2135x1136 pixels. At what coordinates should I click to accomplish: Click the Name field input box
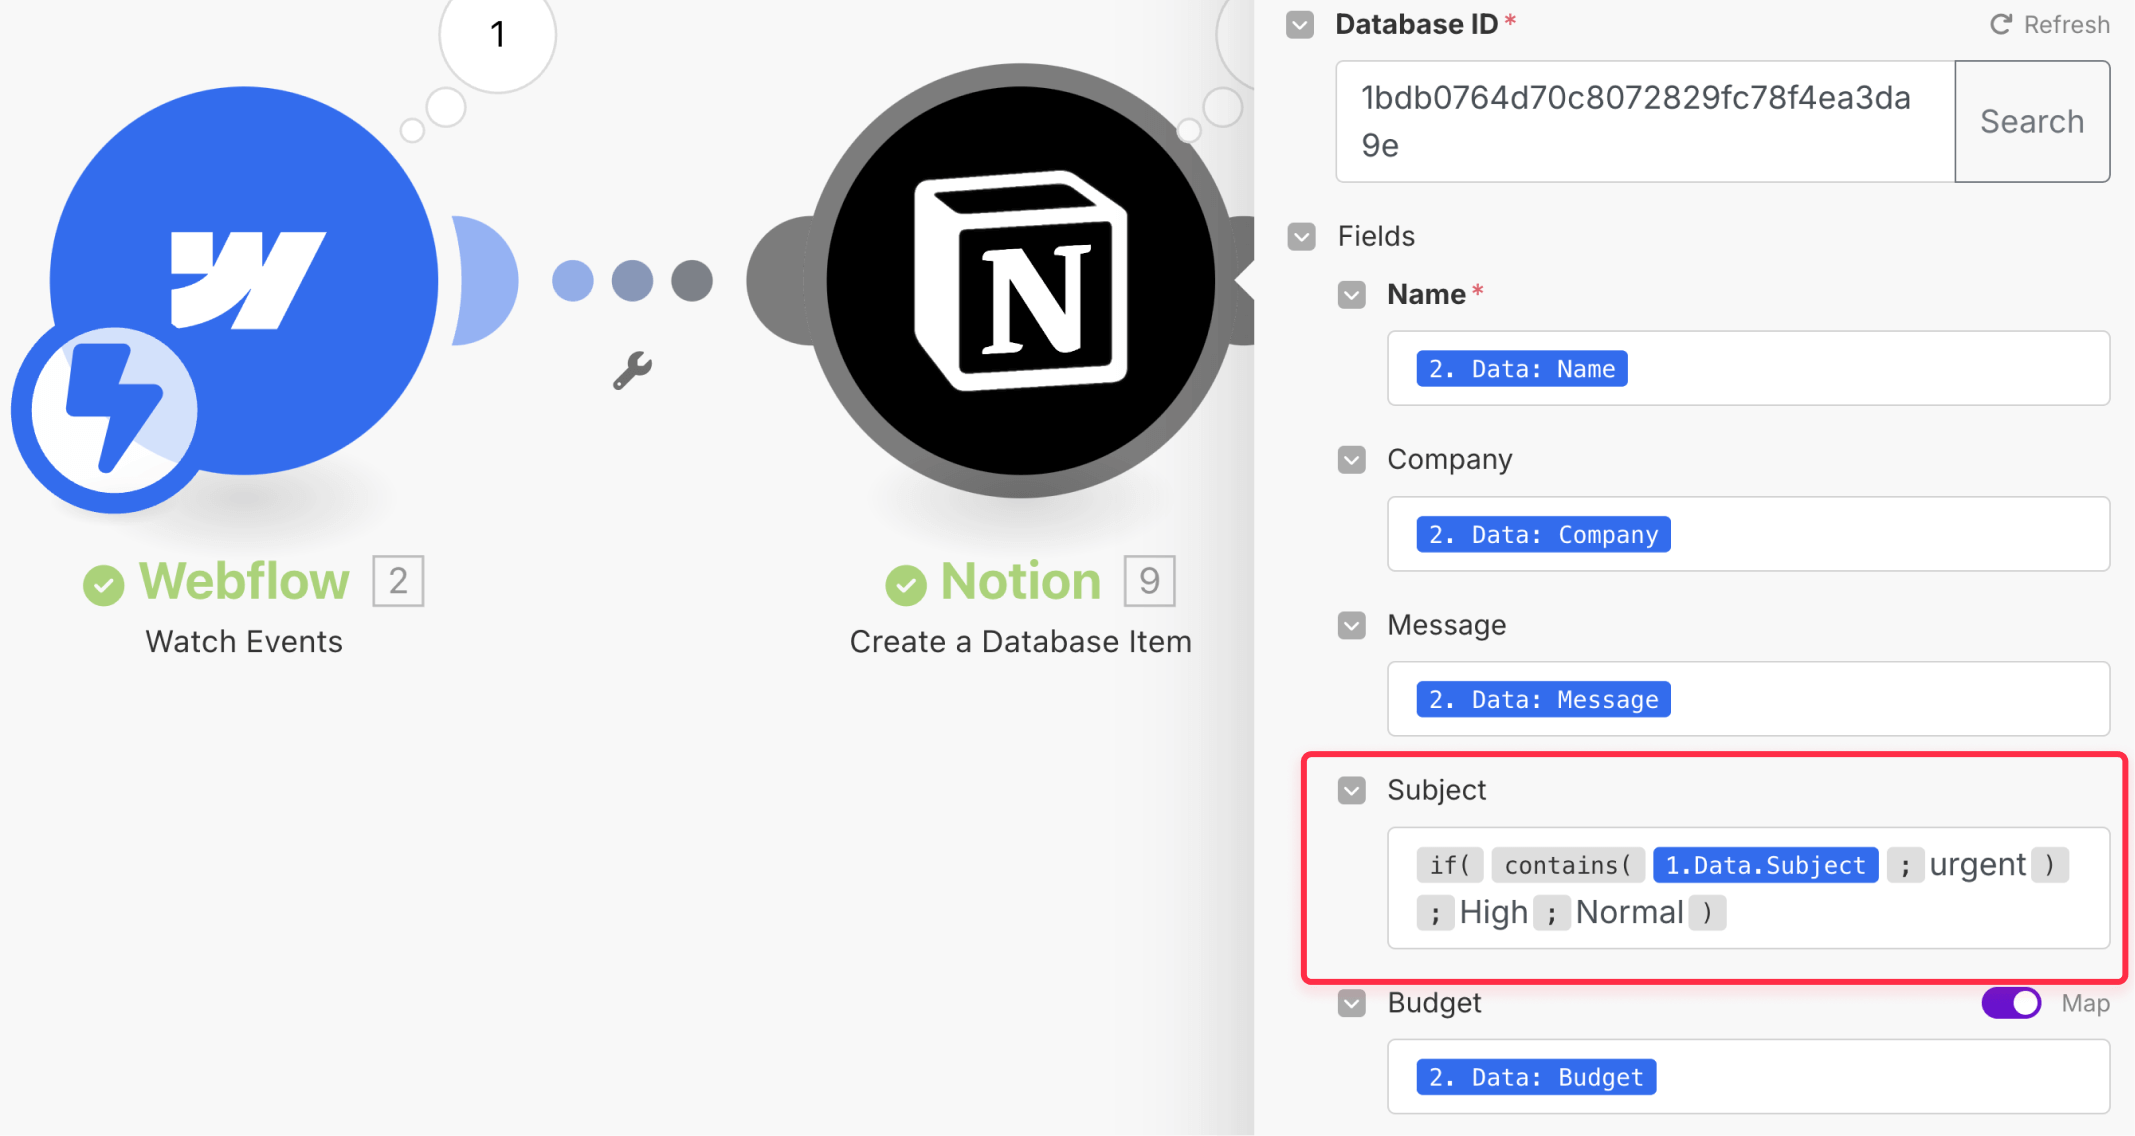tap(1748, 368)
